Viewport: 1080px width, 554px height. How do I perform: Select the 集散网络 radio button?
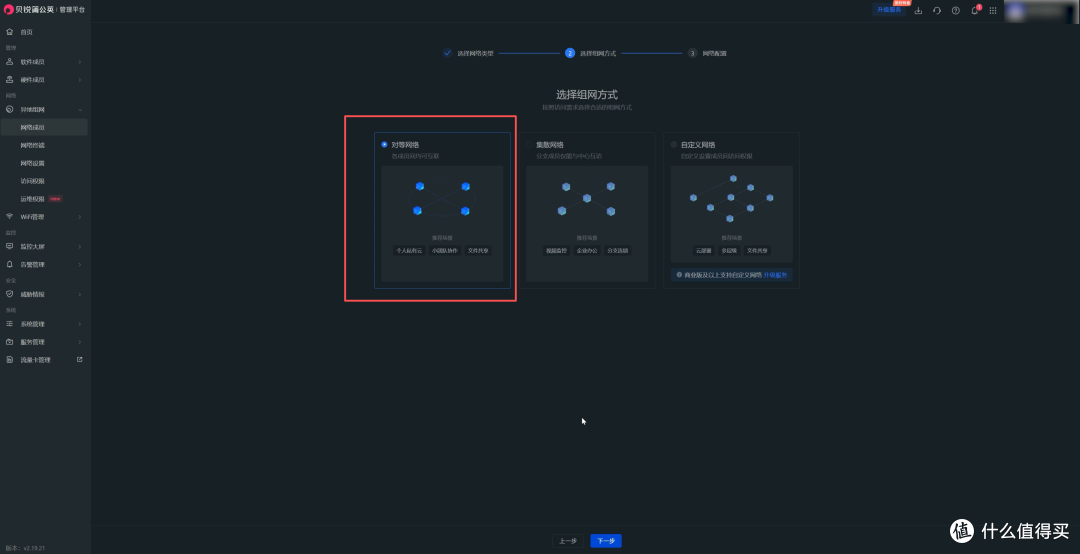point(529,145)
